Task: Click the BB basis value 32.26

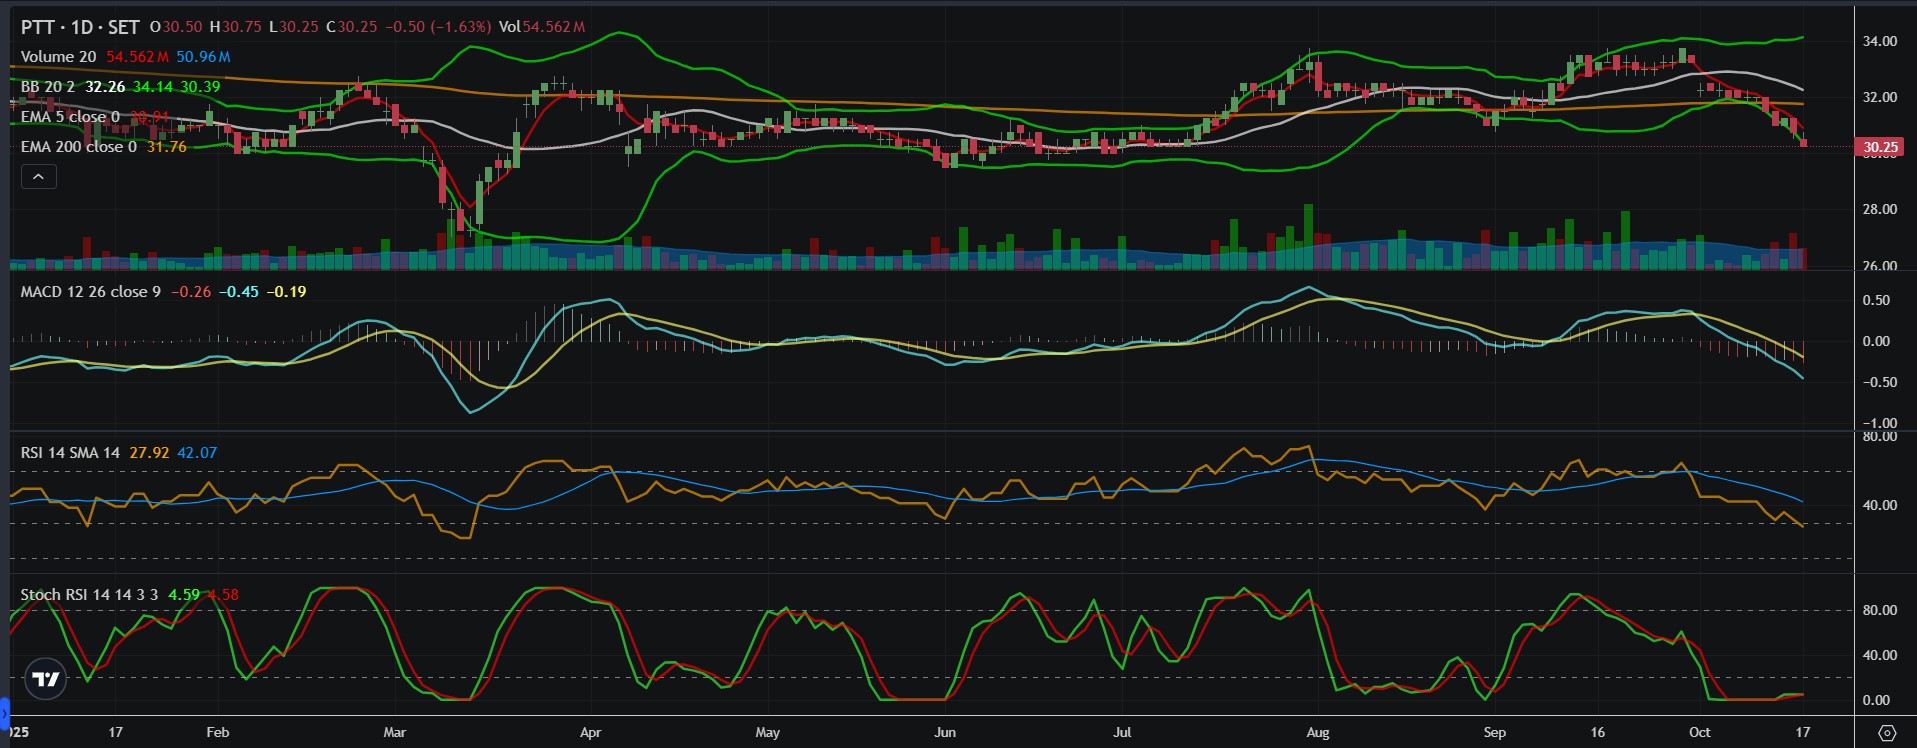Action: pos(105,87)
